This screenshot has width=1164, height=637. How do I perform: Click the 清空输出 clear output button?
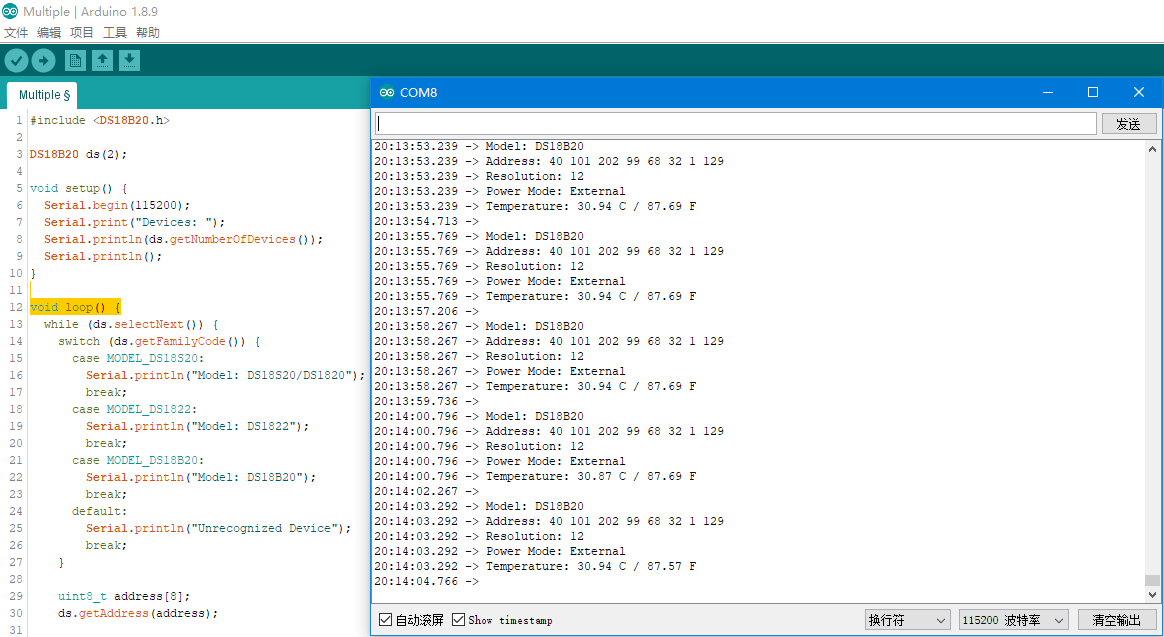pos(1116,620)
